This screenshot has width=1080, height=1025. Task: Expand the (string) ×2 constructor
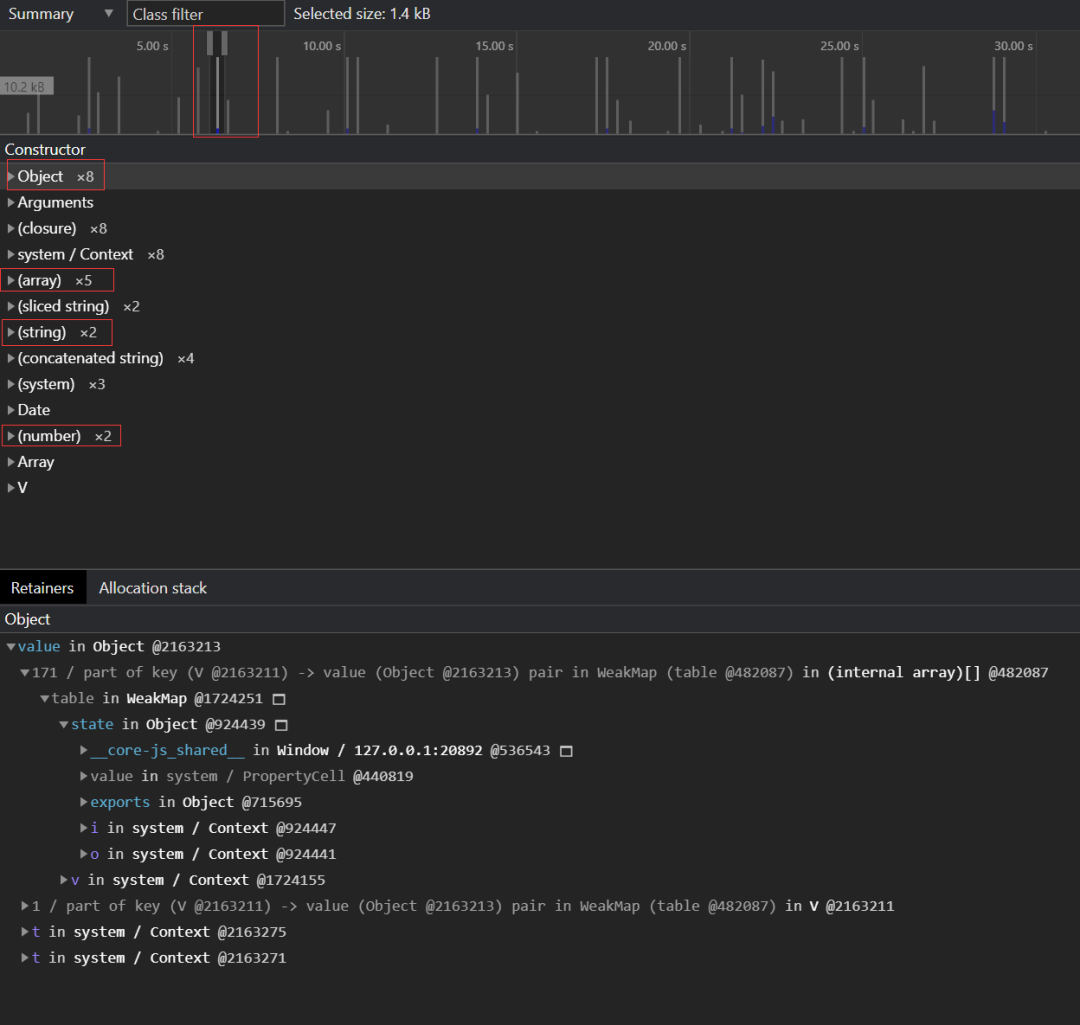coord(11,333)
